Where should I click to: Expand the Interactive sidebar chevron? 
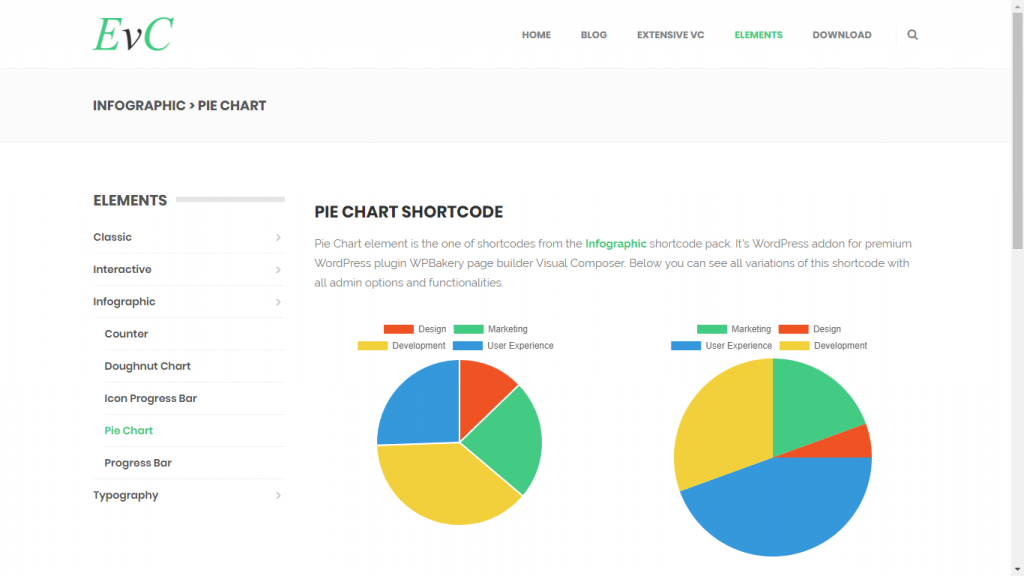[278, 270]
